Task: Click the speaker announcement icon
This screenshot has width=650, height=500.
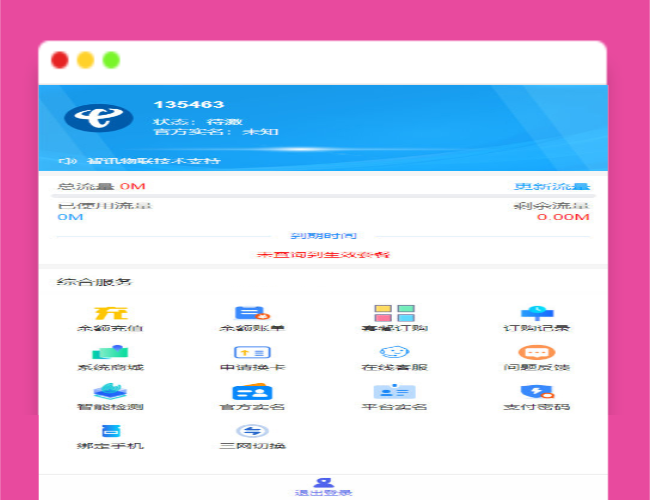Action: pyautogui.click(x=67, y=161)
